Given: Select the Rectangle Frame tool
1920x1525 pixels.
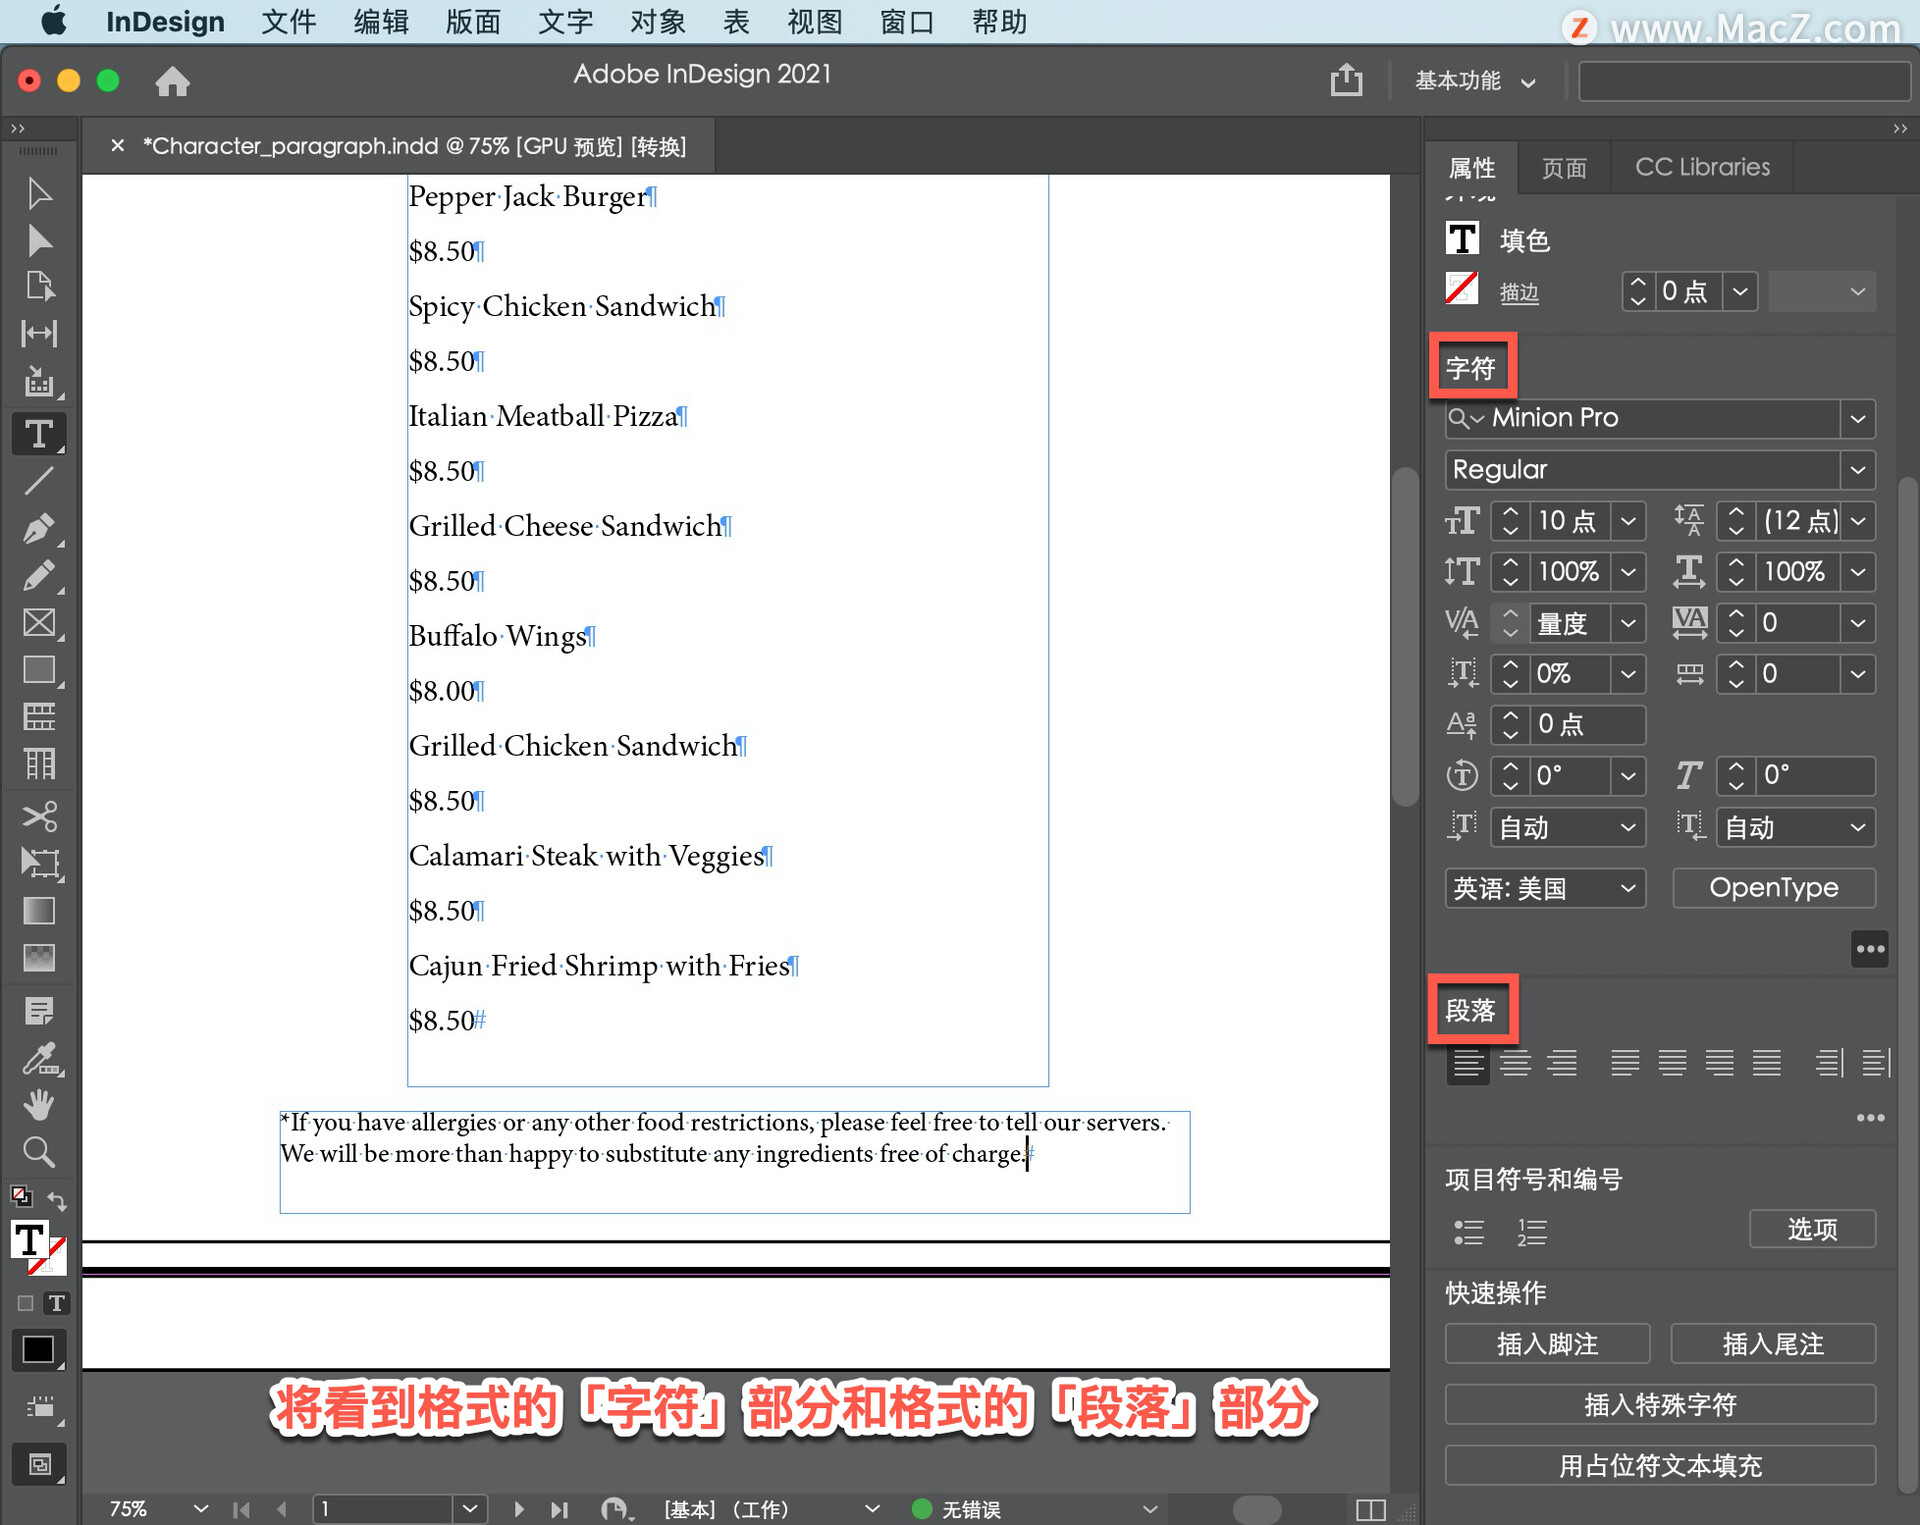Looking at the screenshot, I should click(39, 623).
